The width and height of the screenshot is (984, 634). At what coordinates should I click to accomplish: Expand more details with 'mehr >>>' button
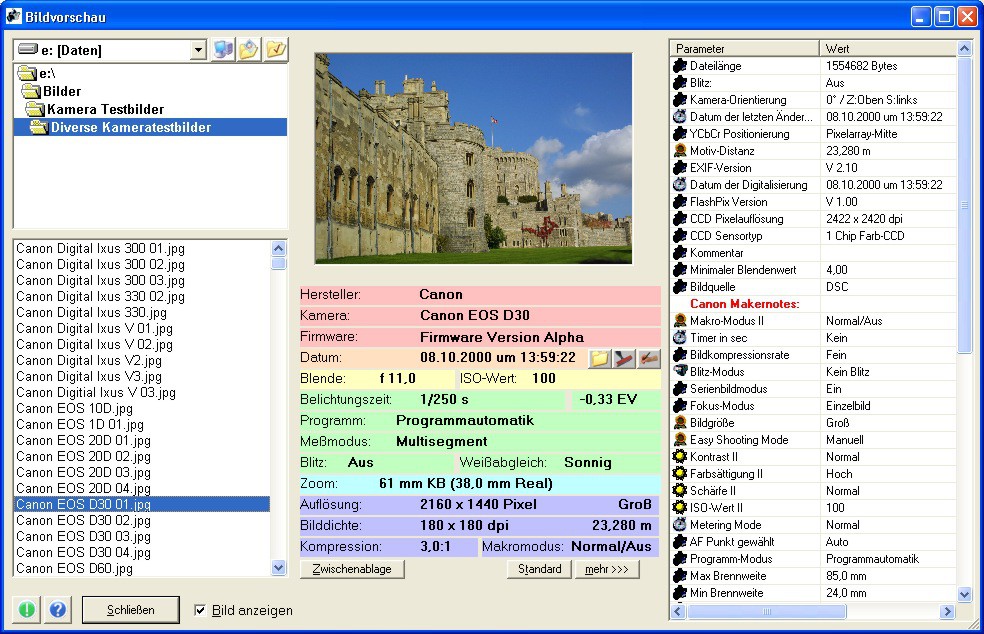607,569
